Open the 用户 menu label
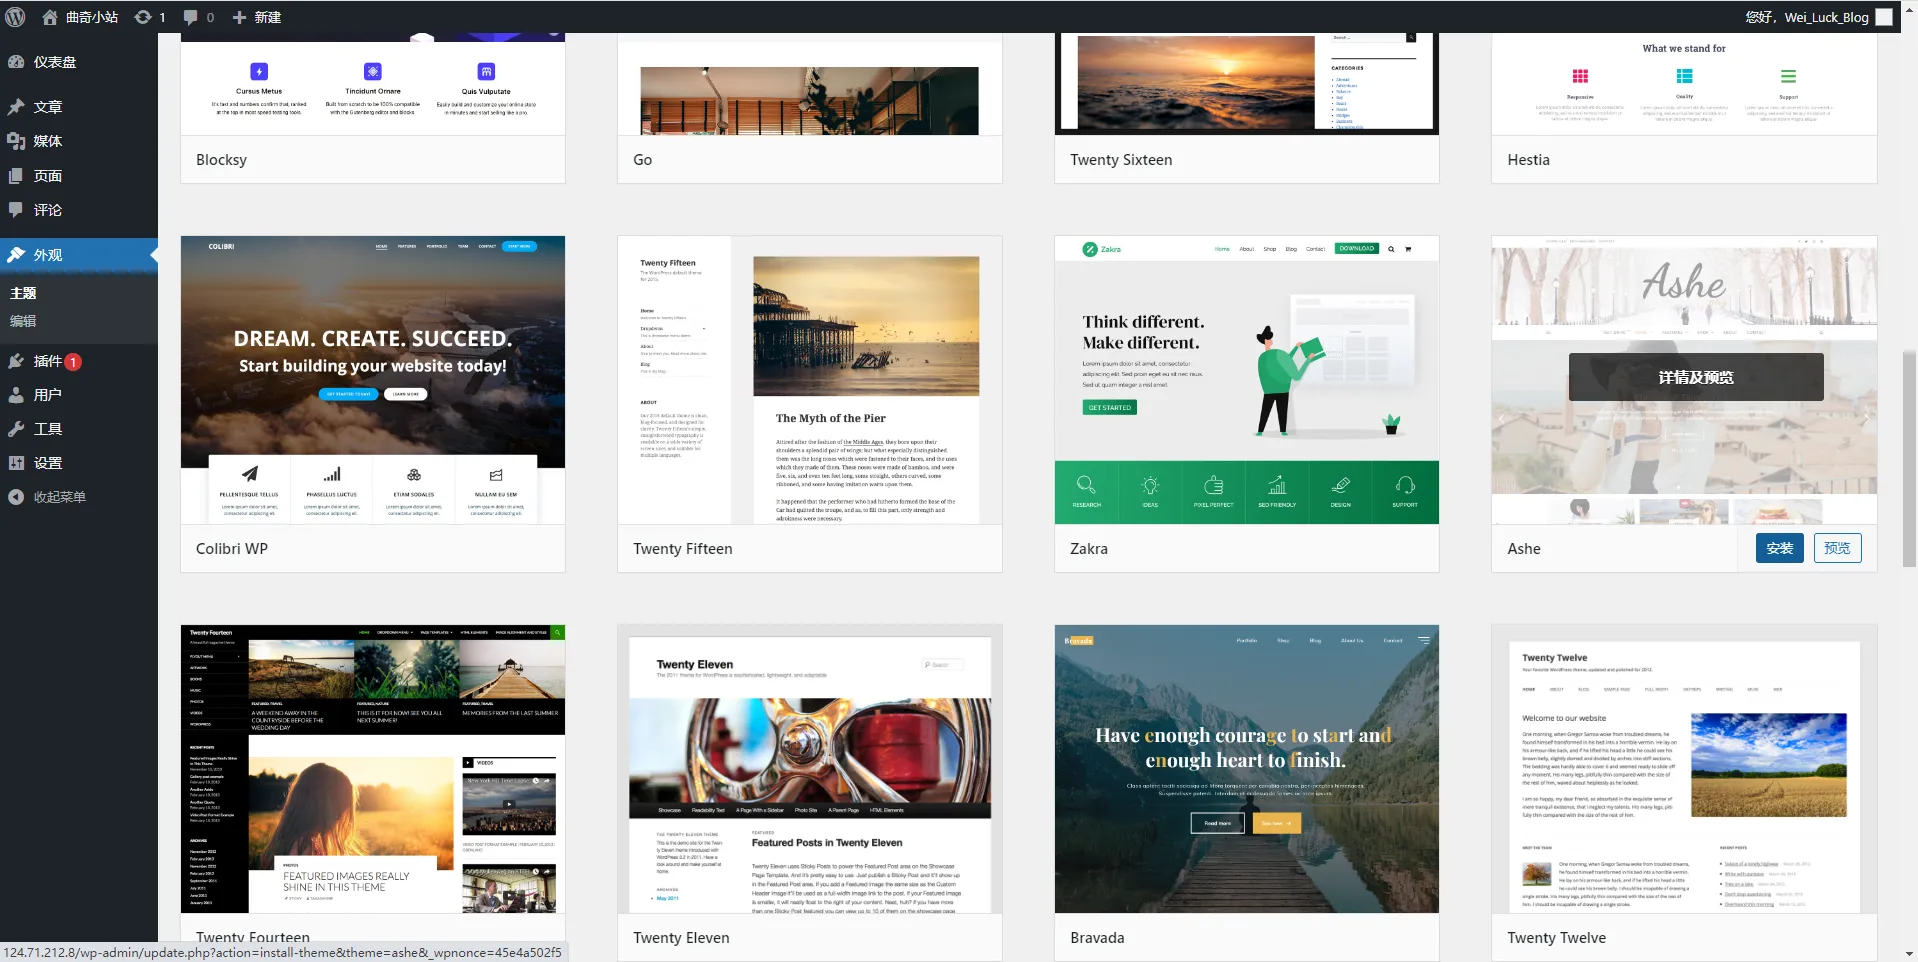 [48, 395]
